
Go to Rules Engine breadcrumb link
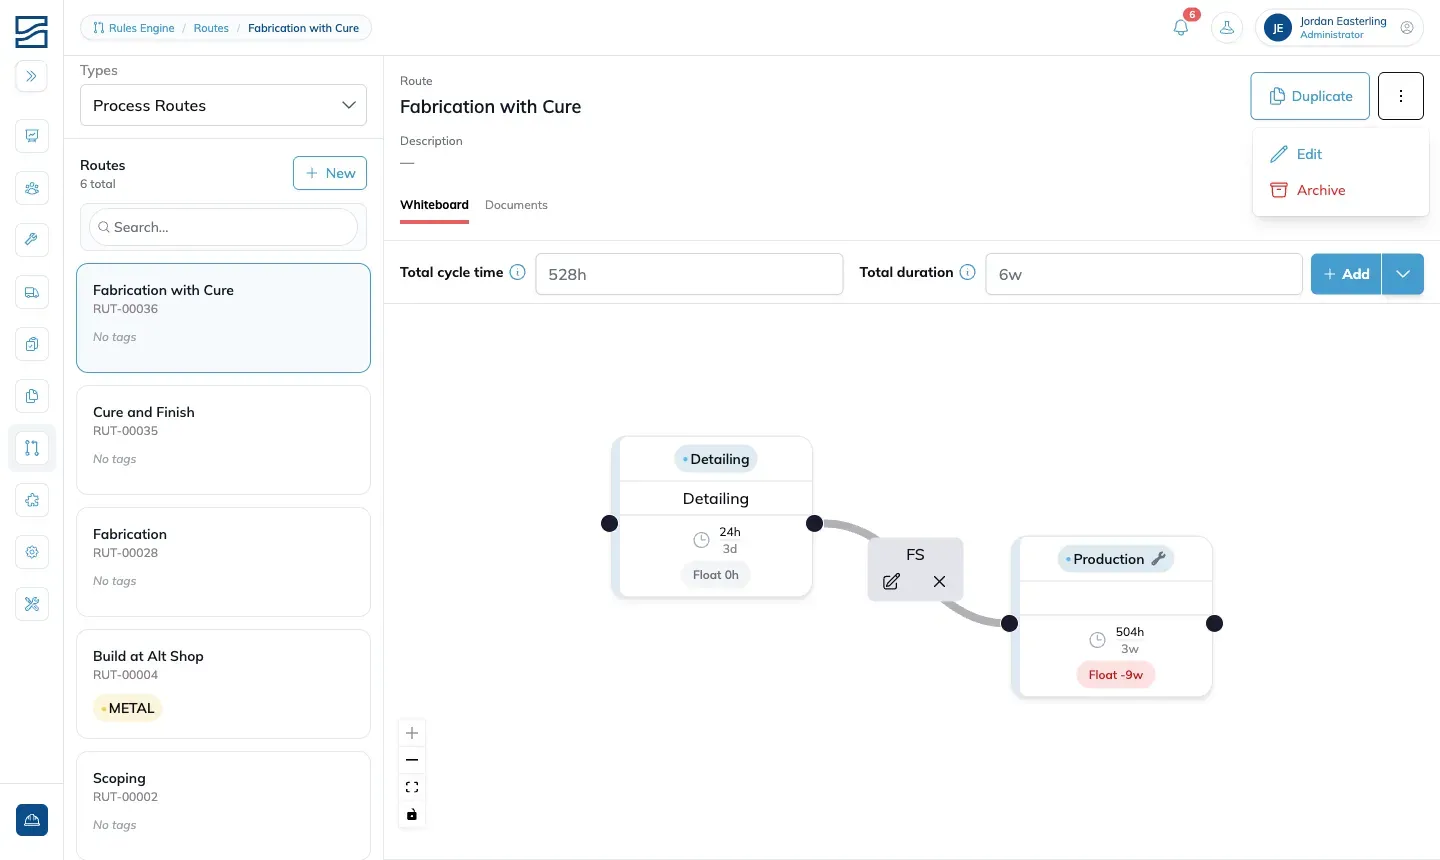[x=134, y=28]
